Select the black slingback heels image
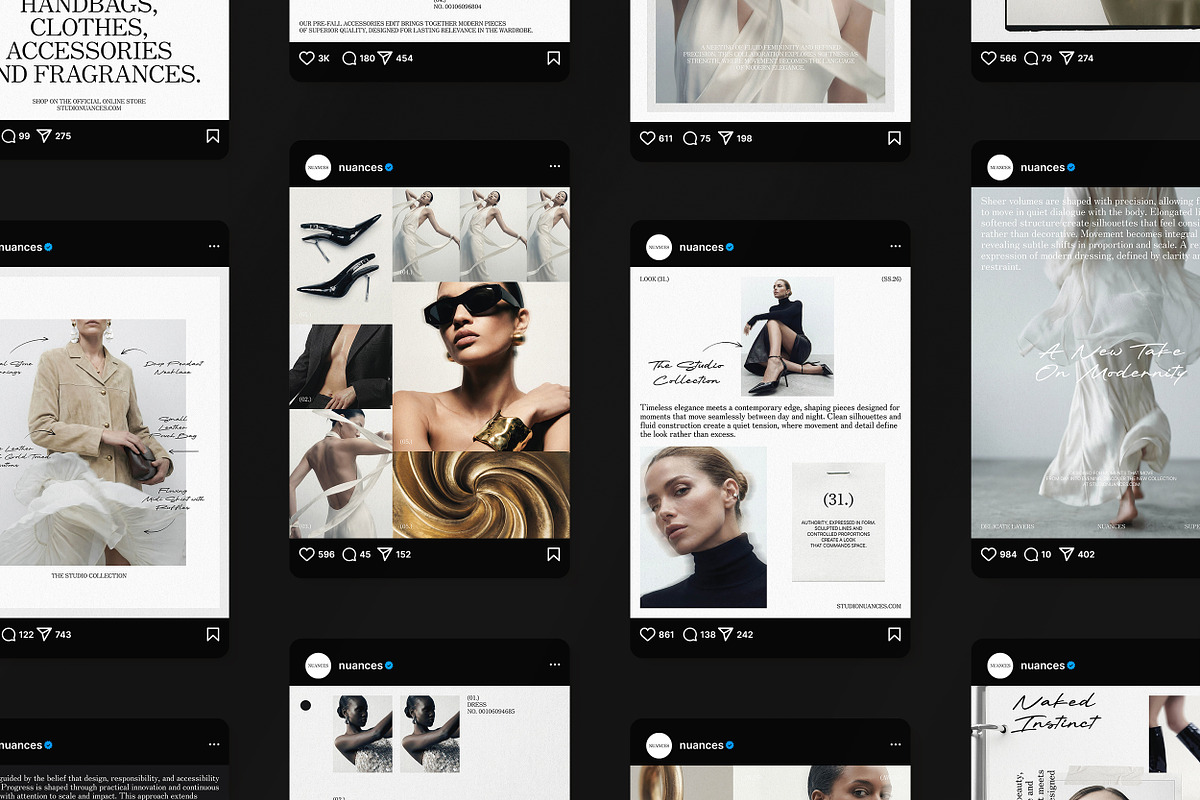This screenshot has height=800, width=1200. tap(340, 254)
